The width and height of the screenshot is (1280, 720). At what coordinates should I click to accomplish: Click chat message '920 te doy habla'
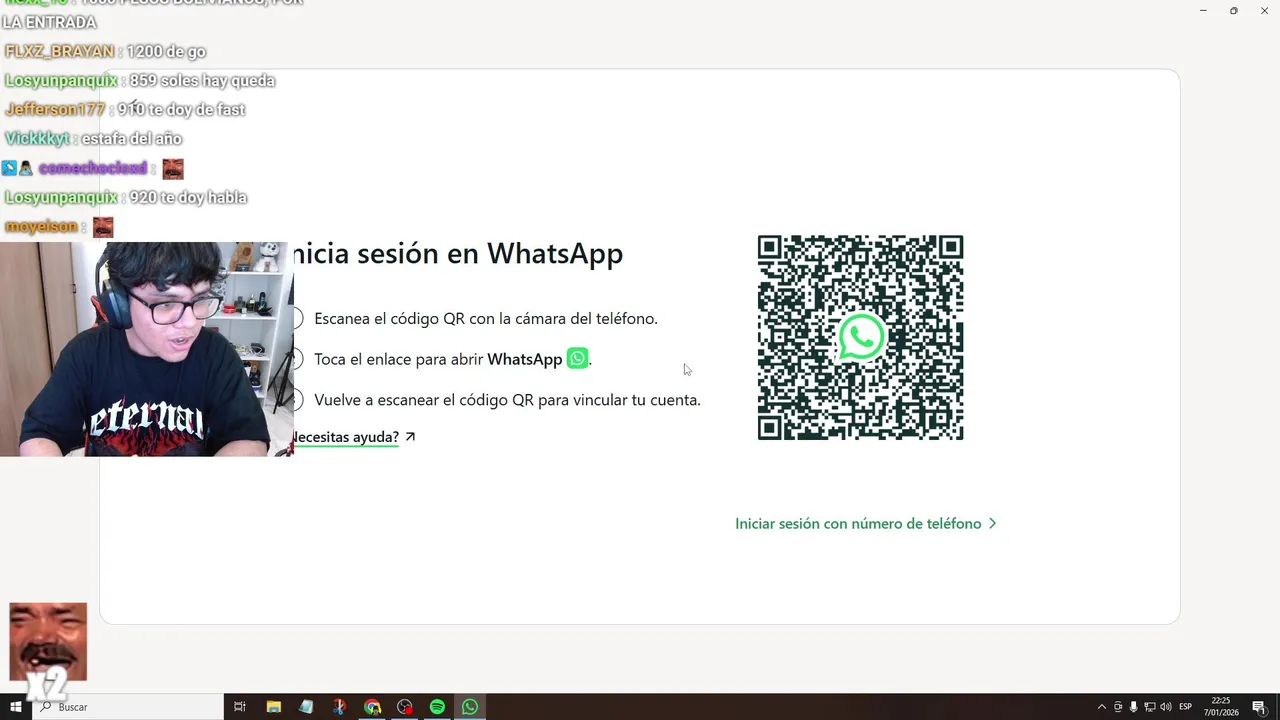188,198
